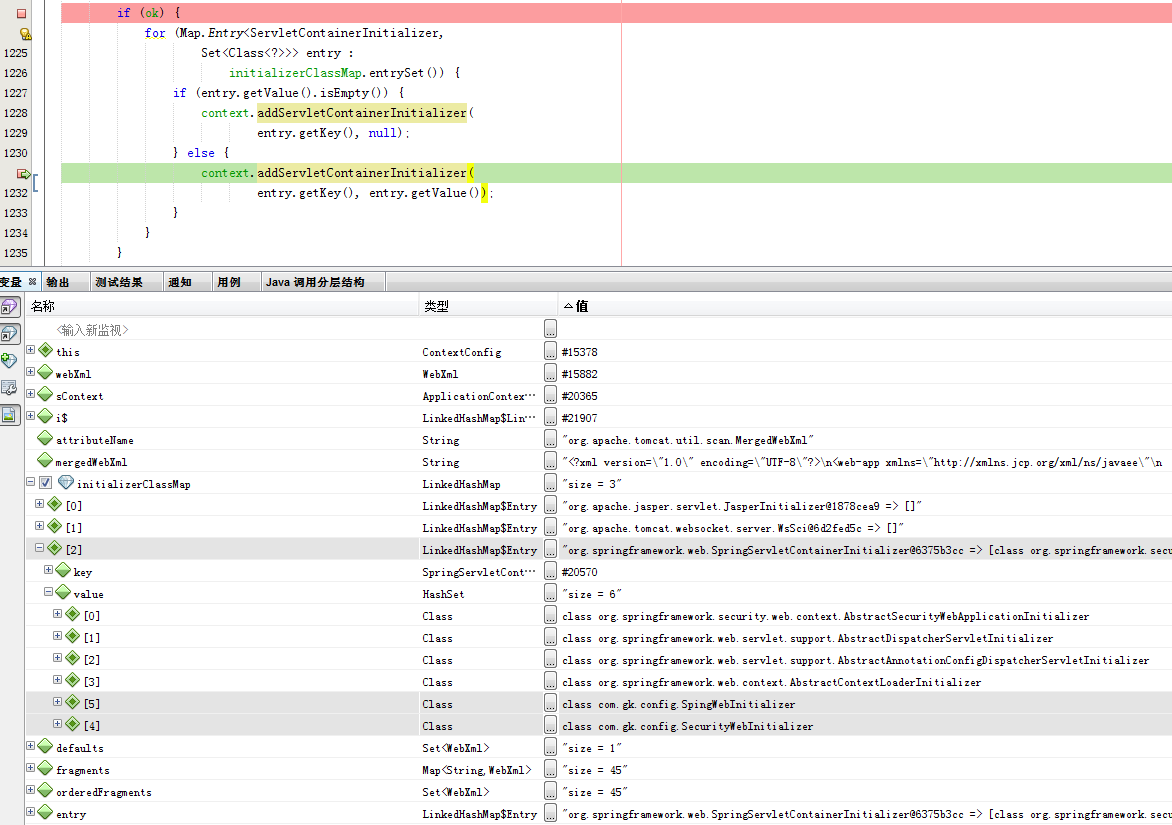The image size is (1172, 825).
Task: Switch to the 输出 tab
Action: point(58,282)
